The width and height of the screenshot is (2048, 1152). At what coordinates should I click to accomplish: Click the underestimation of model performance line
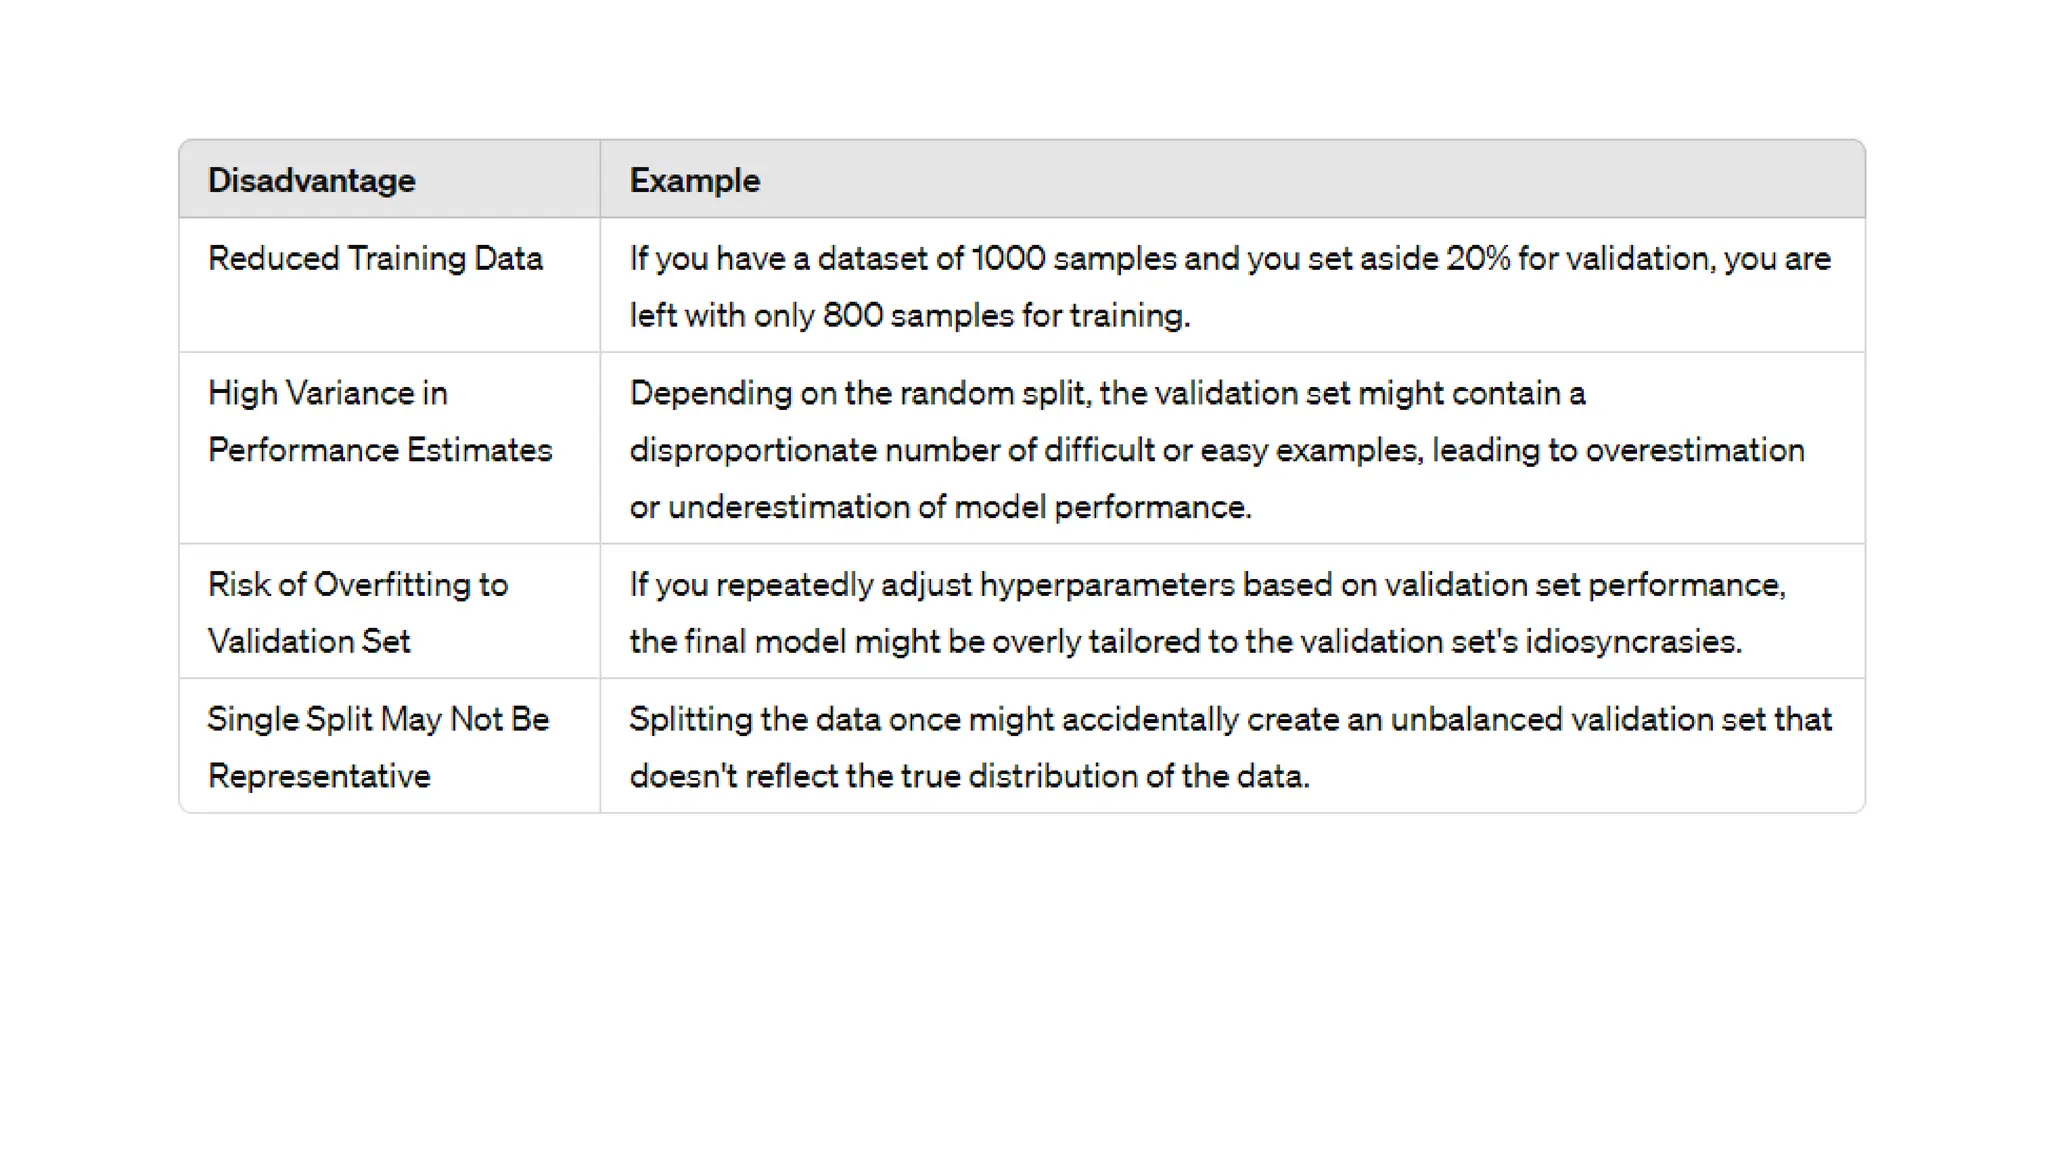940,507
